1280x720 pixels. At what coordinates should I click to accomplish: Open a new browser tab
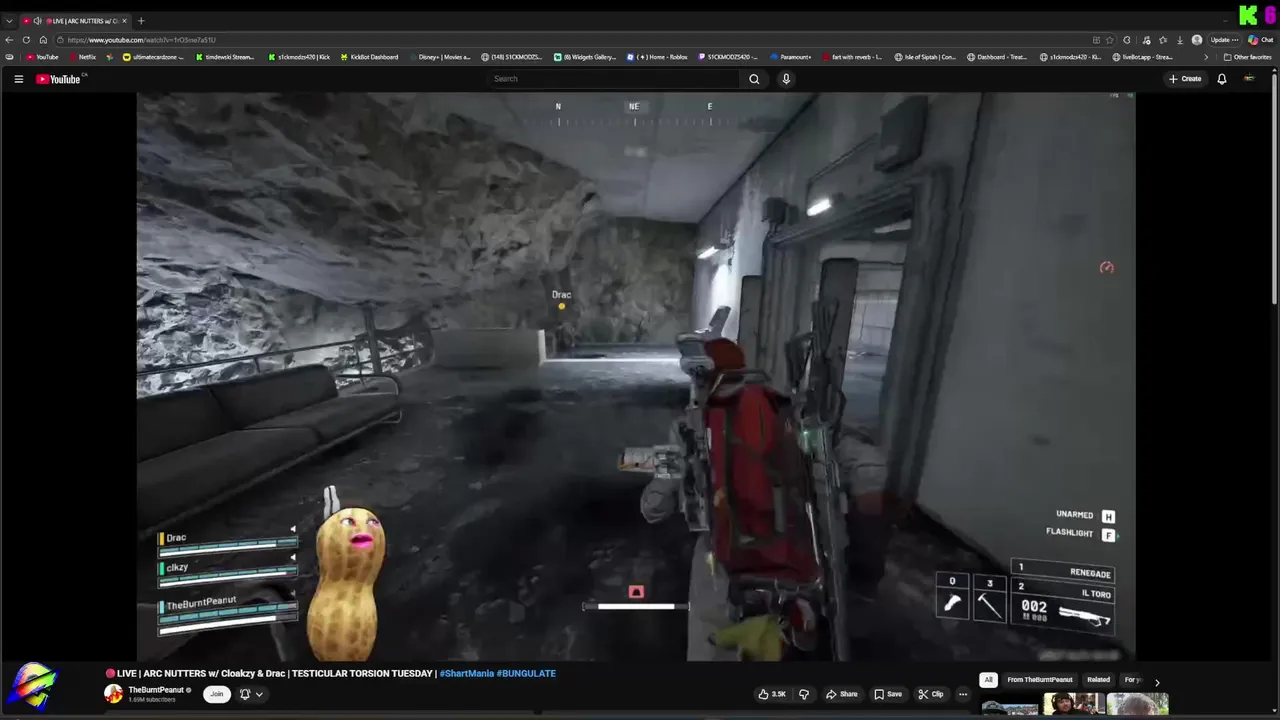[141, 21]
